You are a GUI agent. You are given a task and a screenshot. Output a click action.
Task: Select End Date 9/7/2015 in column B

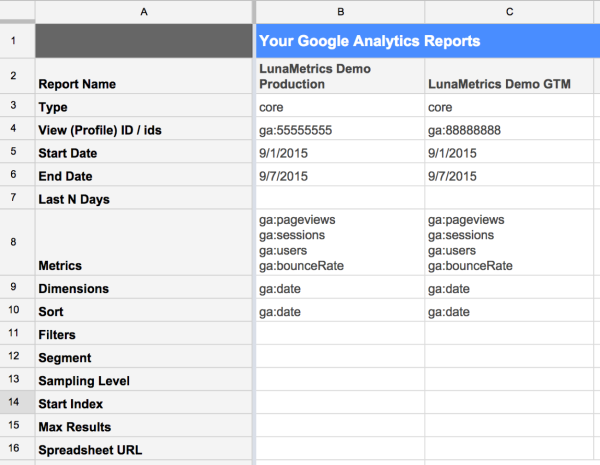(340, 175)
